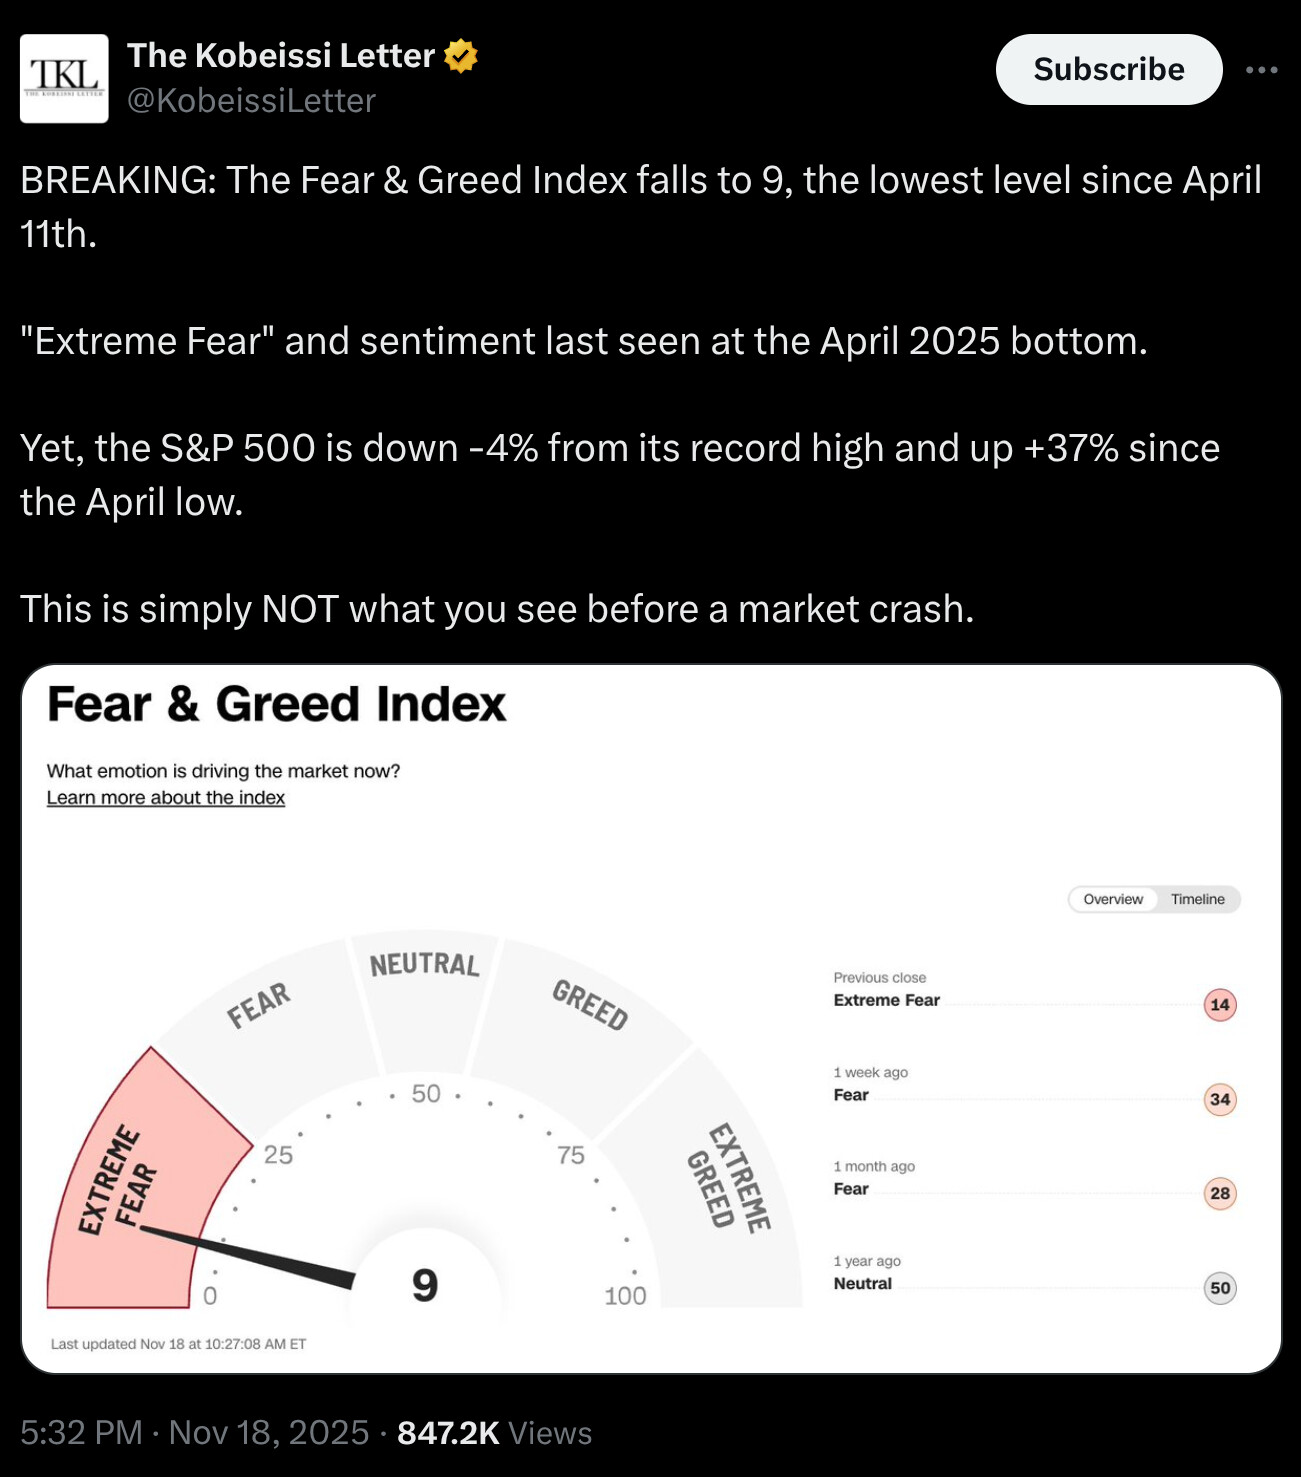Follow the 'Learn more about the index' link
The height and width of the screenshot is (1477, 1301).
point(166,798)
